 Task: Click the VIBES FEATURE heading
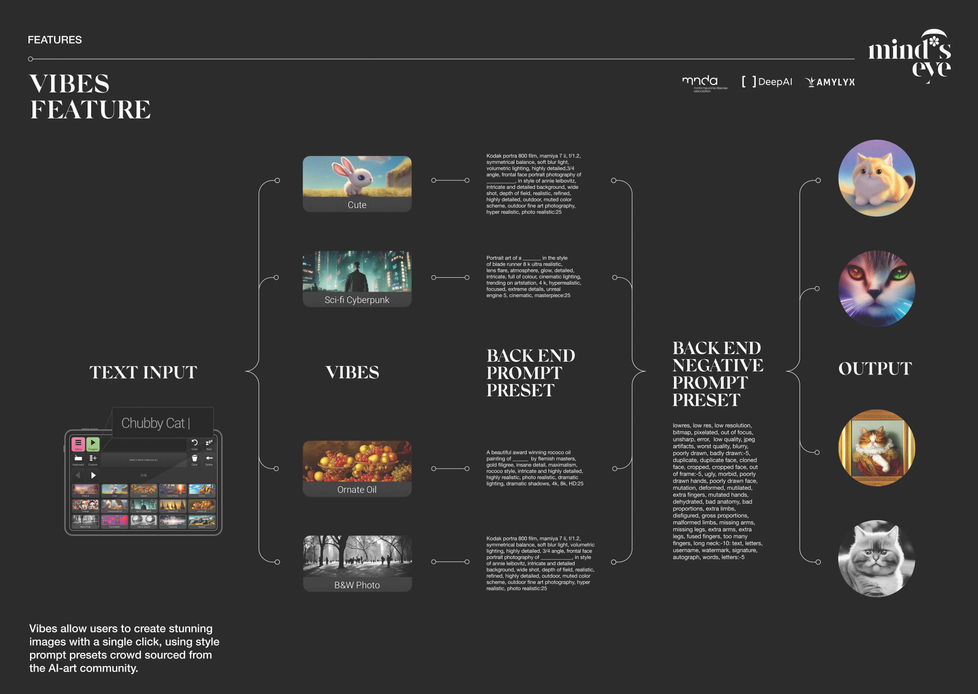coord(90,97)
